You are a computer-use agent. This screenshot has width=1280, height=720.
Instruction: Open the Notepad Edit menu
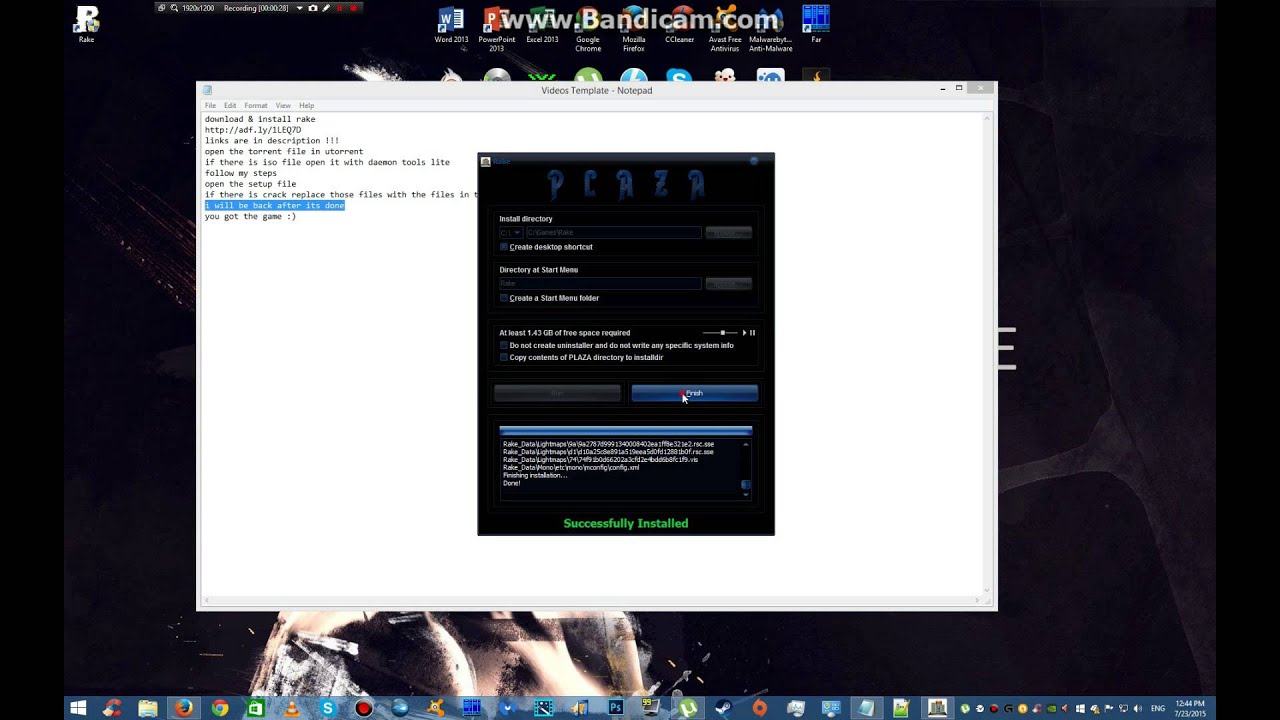230,105
